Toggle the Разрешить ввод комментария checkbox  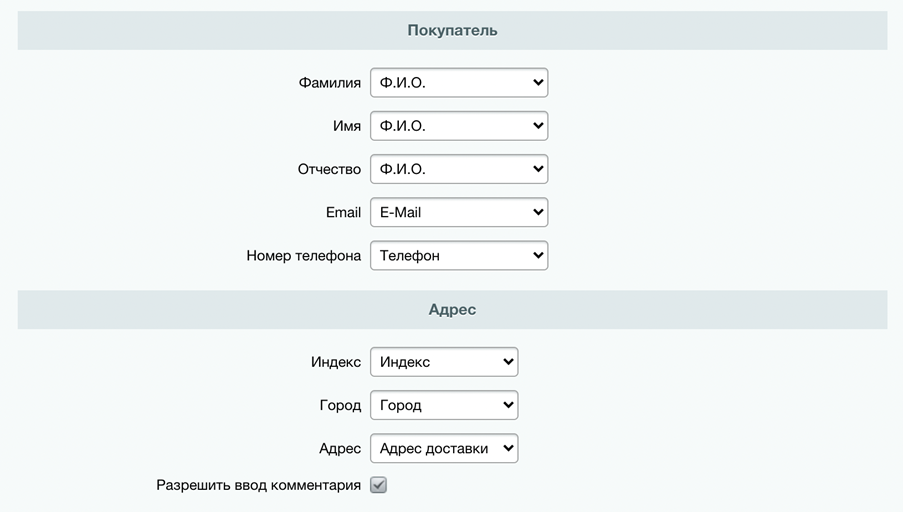[x=378, y=485]
